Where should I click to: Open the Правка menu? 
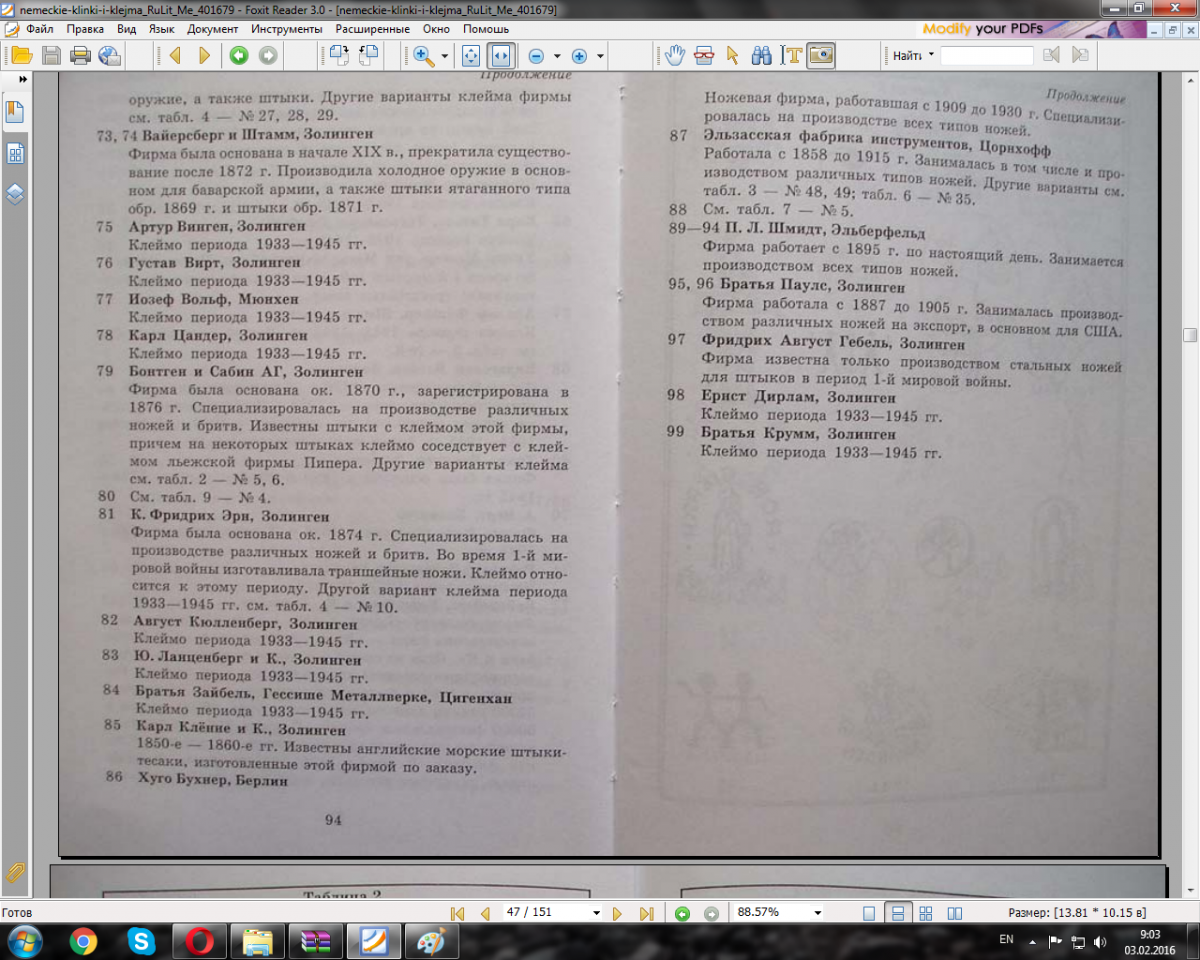(85, 29)
